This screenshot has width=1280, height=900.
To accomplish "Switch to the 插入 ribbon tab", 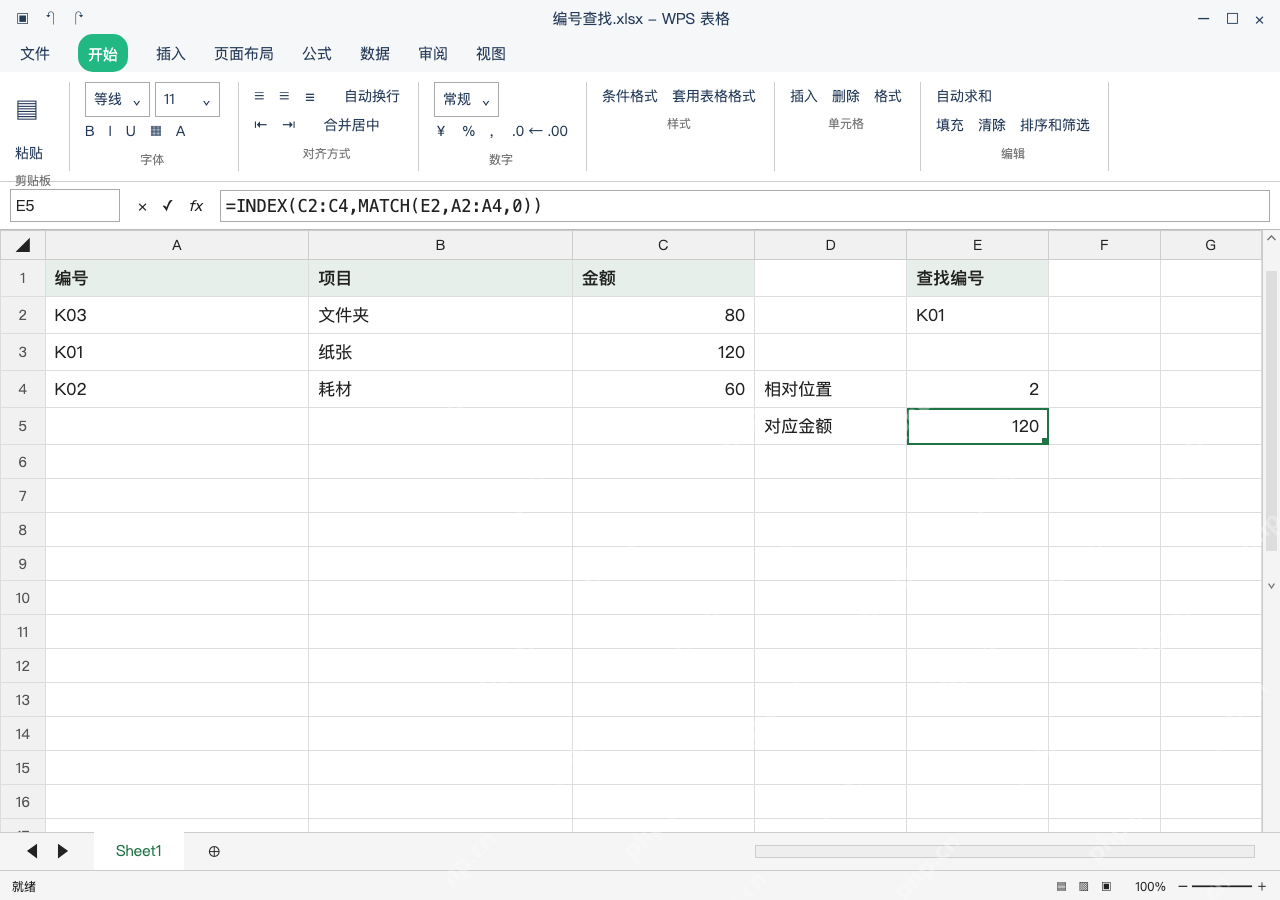I will click(x=171, y=54).
